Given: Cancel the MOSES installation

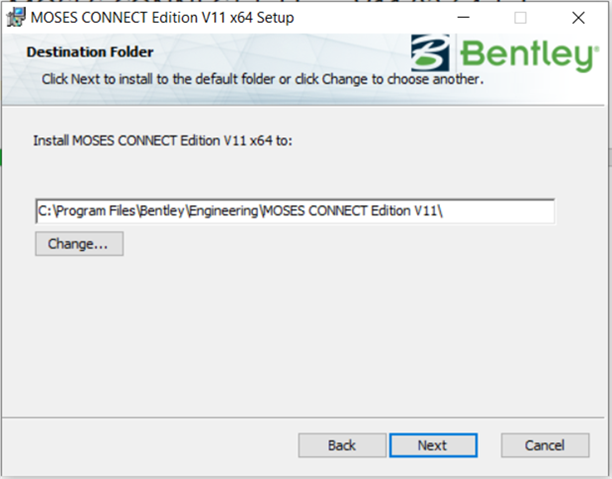Looking at the screenshot, I should click(x=545, y=445).
